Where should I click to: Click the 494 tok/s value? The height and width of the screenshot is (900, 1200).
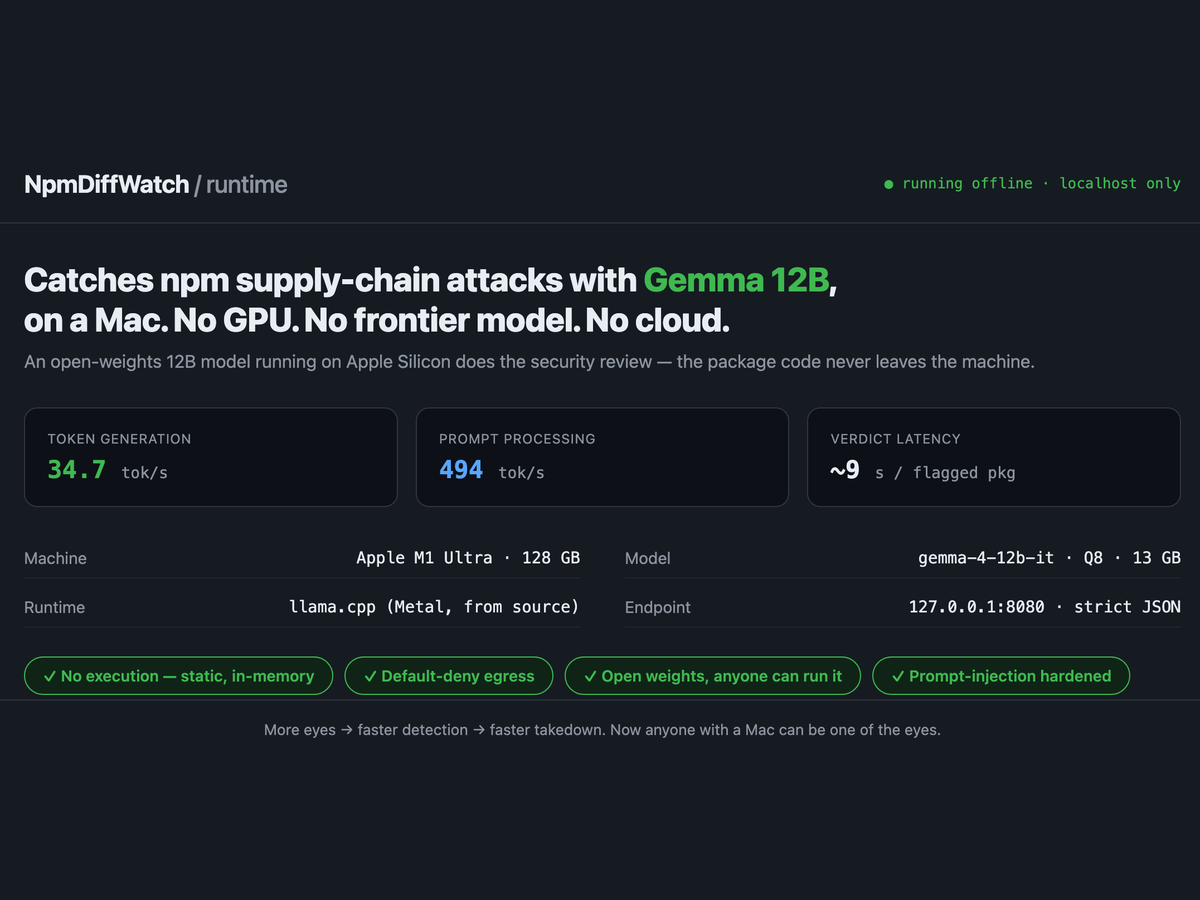492,470
